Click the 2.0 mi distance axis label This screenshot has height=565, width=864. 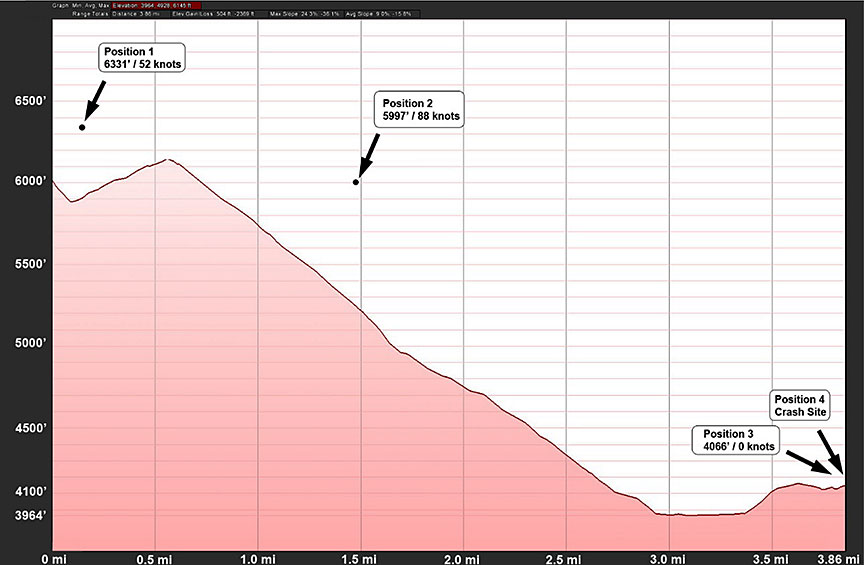[461, 556]
